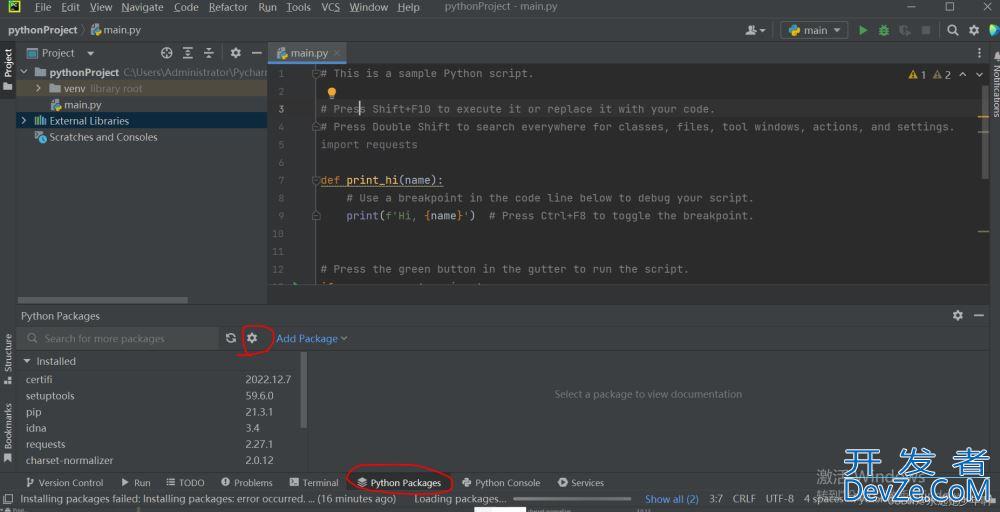
Task: Select main.py in the project tree
Action: (82, 105)
